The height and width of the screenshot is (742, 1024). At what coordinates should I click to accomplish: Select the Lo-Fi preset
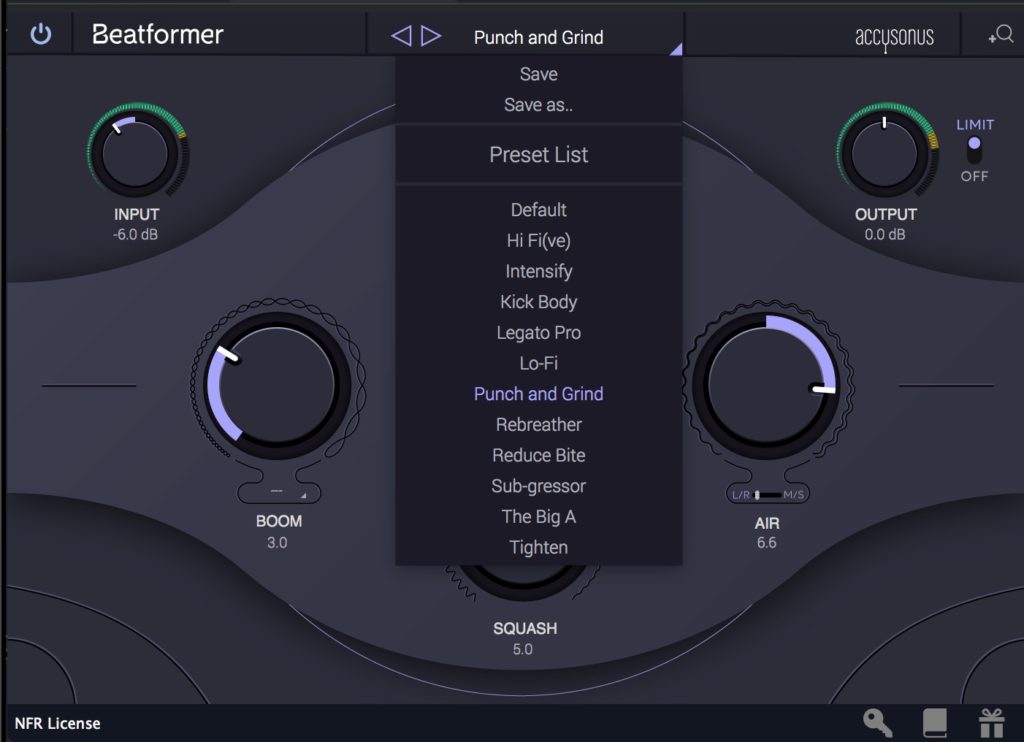point(539,363)
